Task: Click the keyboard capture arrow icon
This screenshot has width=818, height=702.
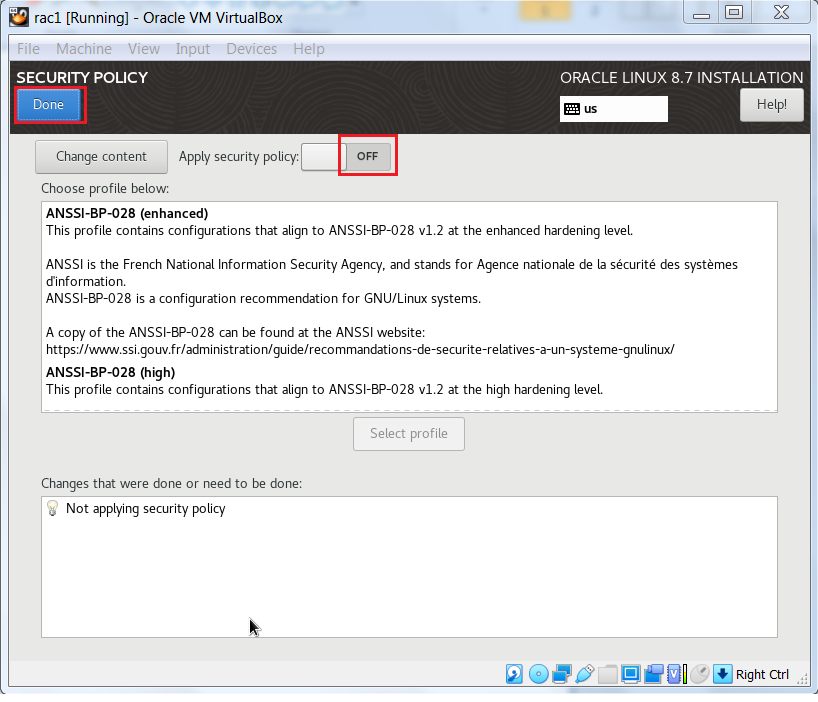Action: tap(723, 674)
